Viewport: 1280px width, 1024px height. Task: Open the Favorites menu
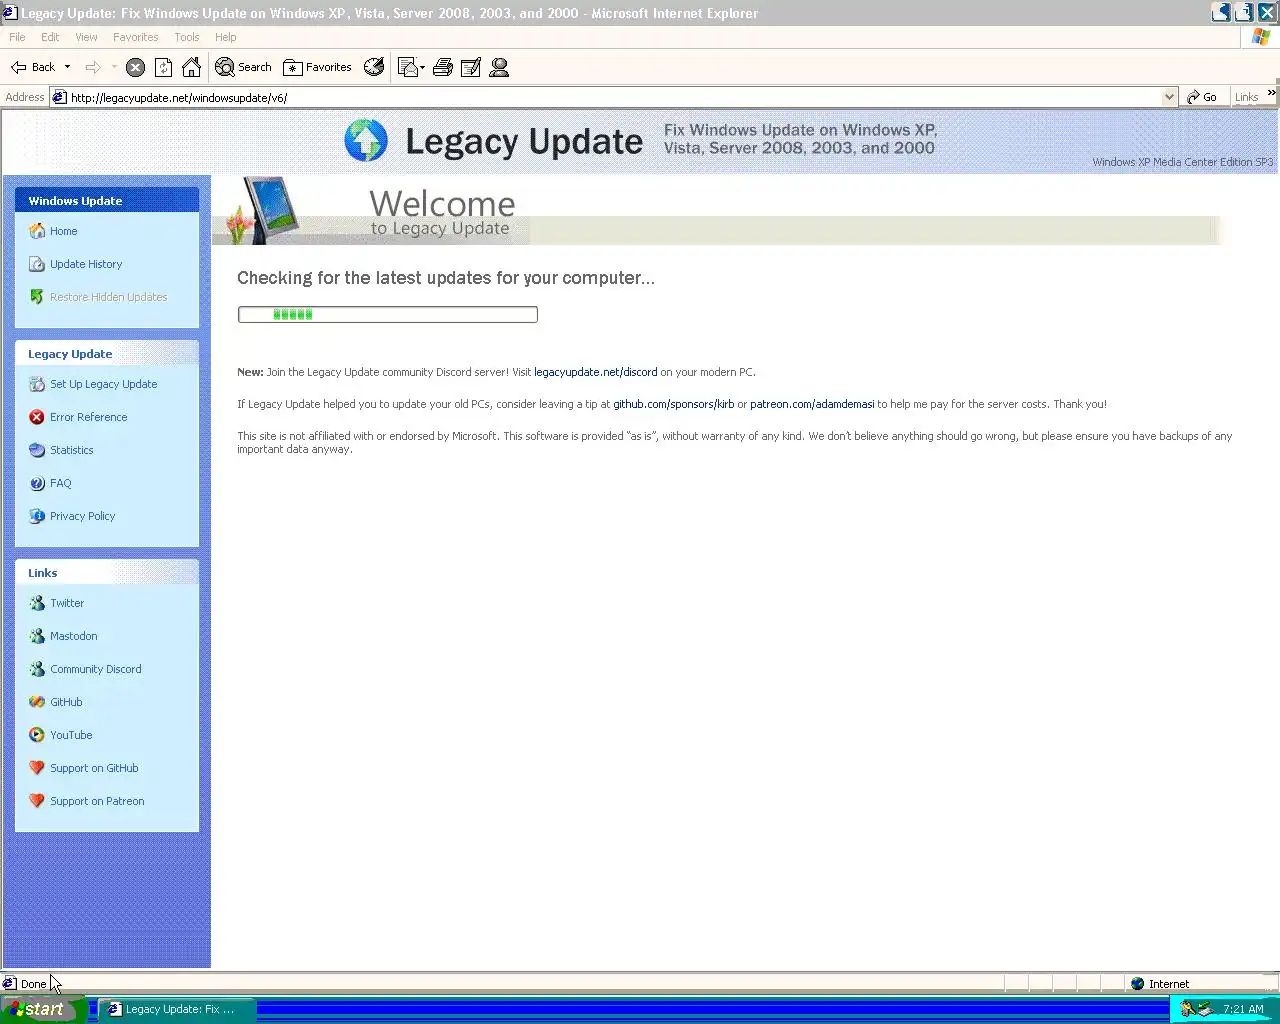pos(136,37)
